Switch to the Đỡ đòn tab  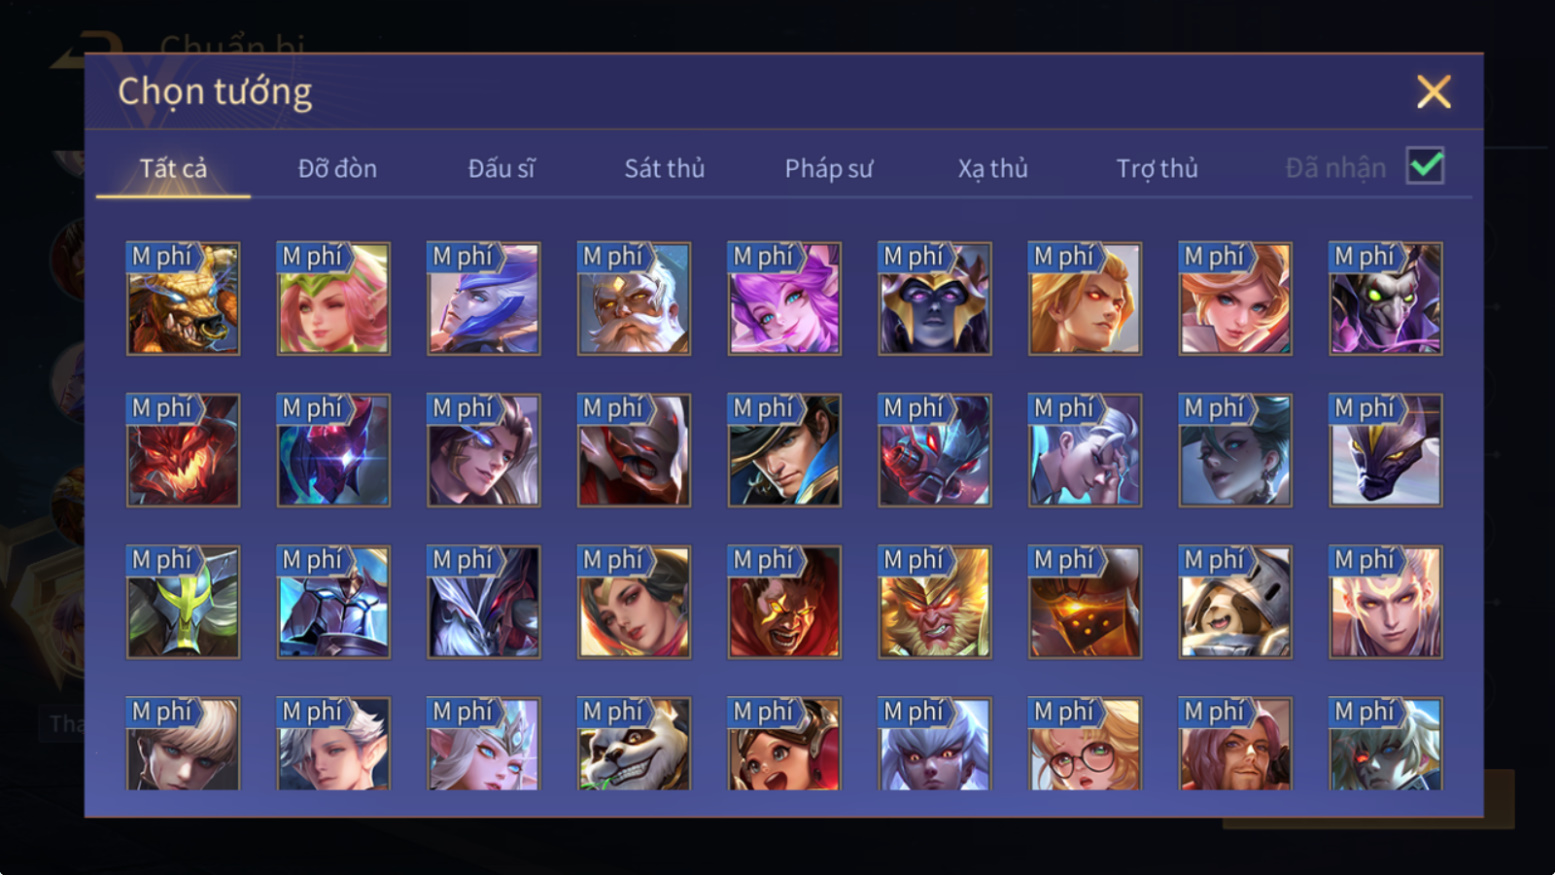tap(337, 168)
